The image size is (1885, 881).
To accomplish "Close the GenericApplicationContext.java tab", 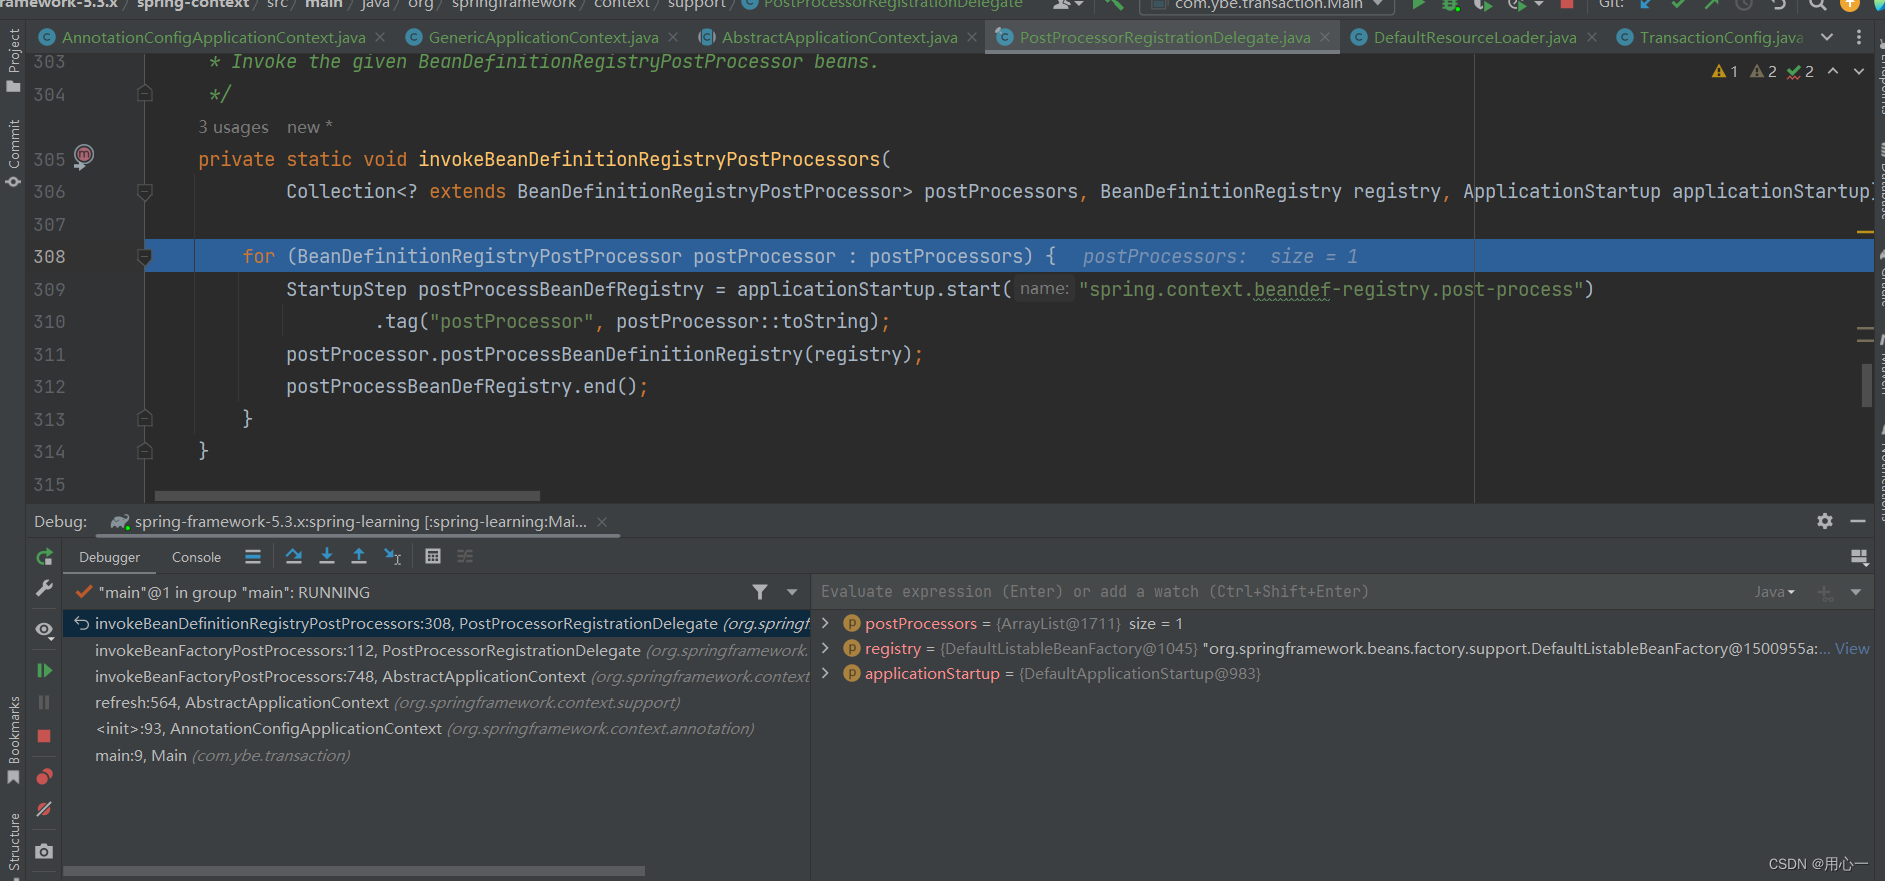I will coord(673,37).
